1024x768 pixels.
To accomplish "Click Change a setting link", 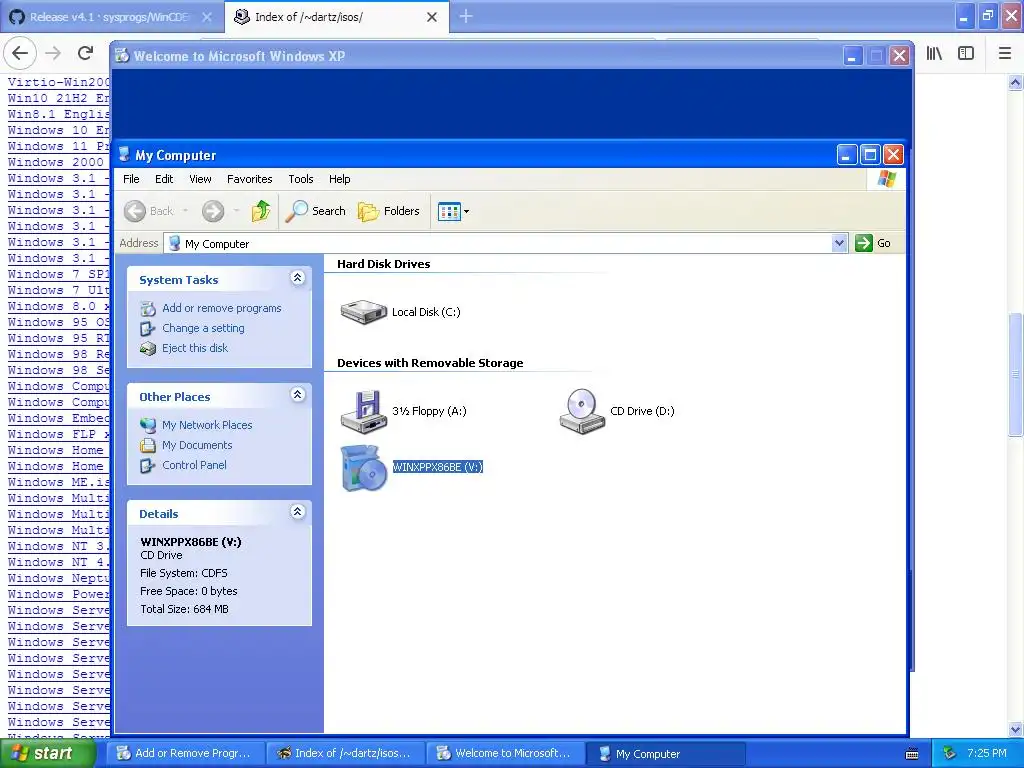I will [203, 328].
